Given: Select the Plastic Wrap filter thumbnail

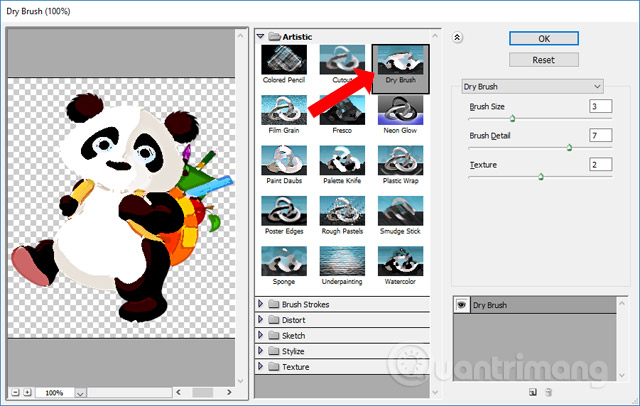Looking at the screenshot, I should pos(400,160).
